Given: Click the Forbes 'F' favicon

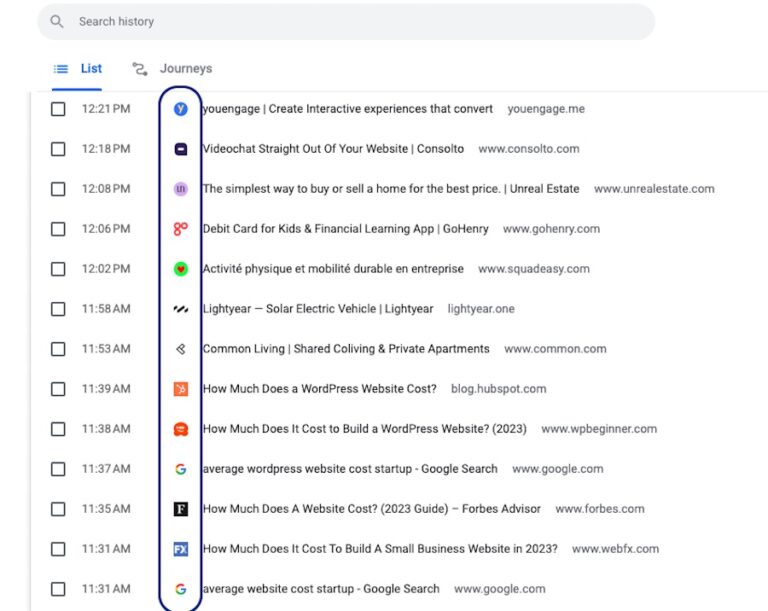Looking at the screenshot, I should [181, 509].
